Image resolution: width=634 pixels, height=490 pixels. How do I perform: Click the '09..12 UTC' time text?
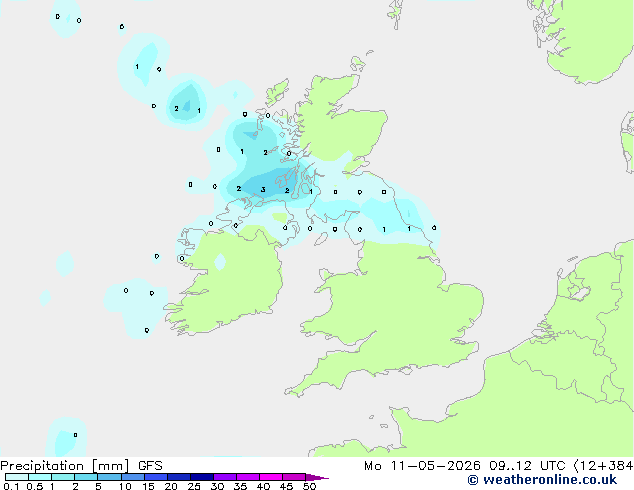click(x=527, y=466)
